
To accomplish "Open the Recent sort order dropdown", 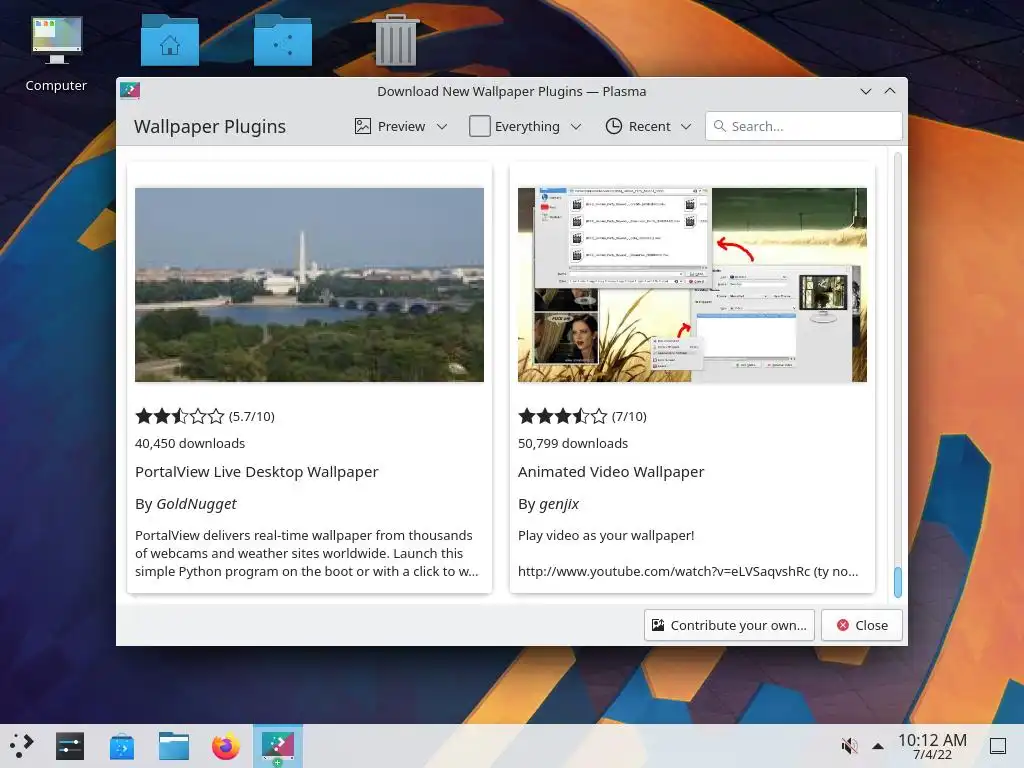I will coord(648,126).
